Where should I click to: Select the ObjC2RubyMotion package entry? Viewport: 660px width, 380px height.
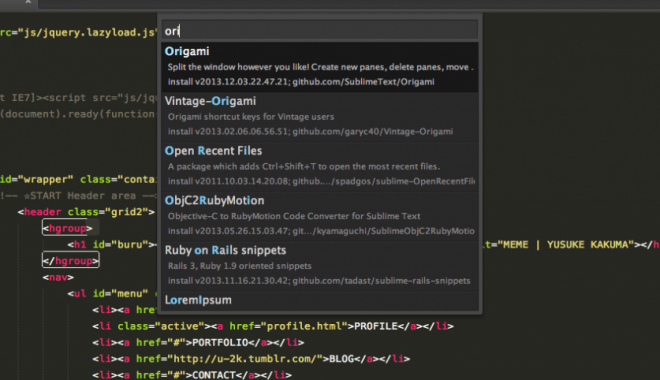tap(320, 216)
